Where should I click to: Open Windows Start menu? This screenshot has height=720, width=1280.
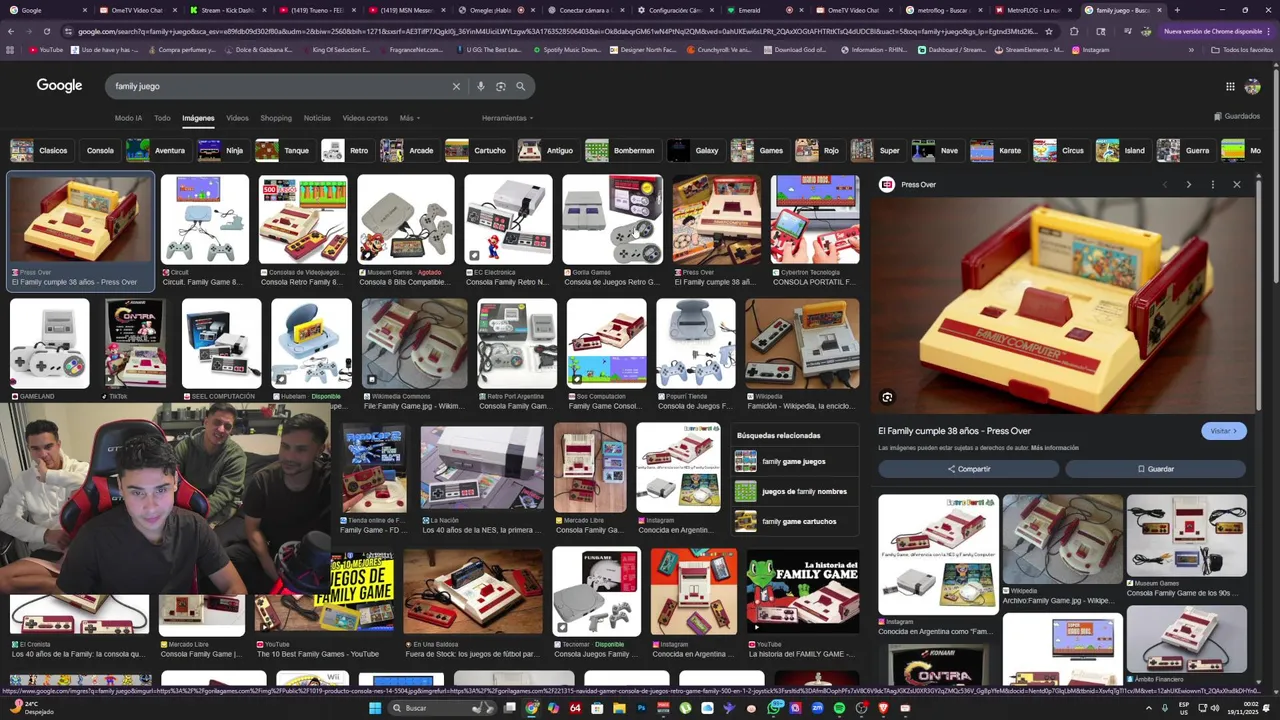(x=375, y=708)
